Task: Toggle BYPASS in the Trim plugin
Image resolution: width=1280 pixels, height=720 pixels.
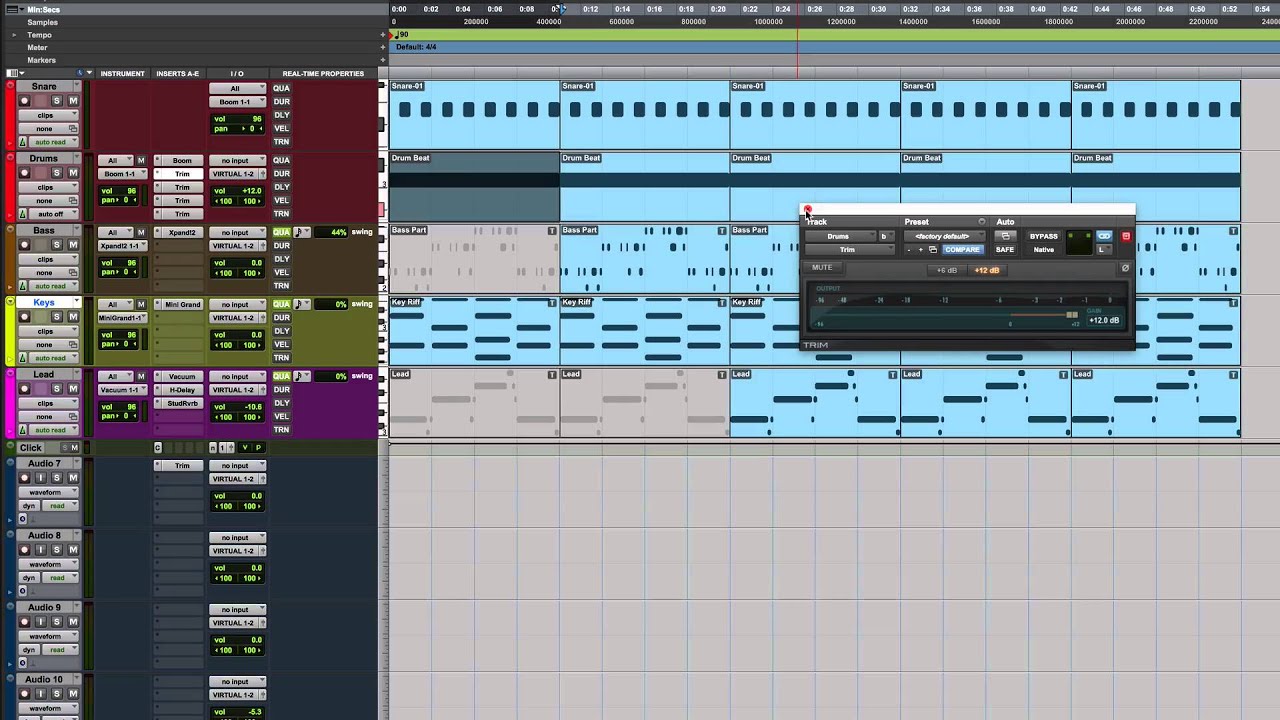Action: (1043, 237)
